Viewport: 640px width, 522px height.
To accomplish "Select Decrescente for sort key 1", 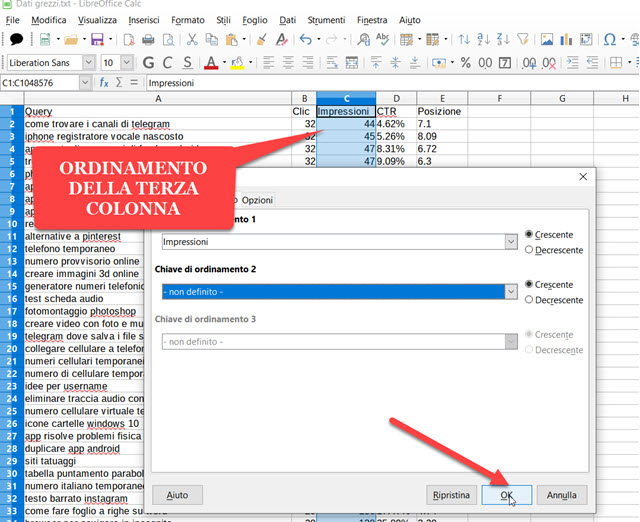I will (529, 250).
